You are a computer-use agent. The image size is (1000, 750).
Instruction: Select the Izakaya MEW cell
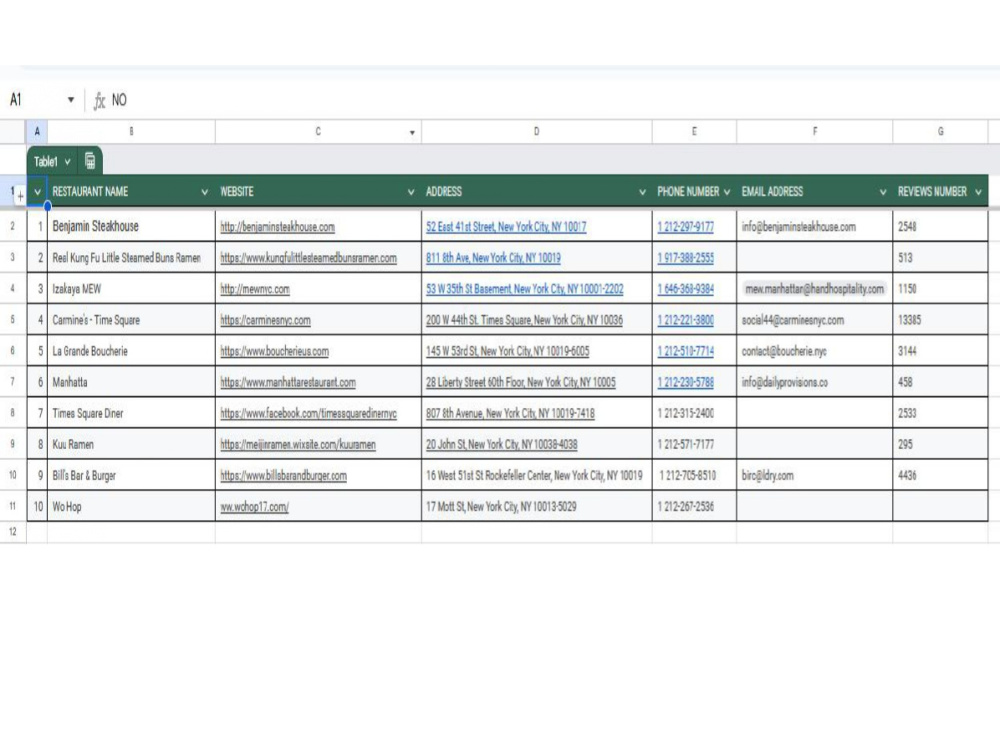(131, 289)
